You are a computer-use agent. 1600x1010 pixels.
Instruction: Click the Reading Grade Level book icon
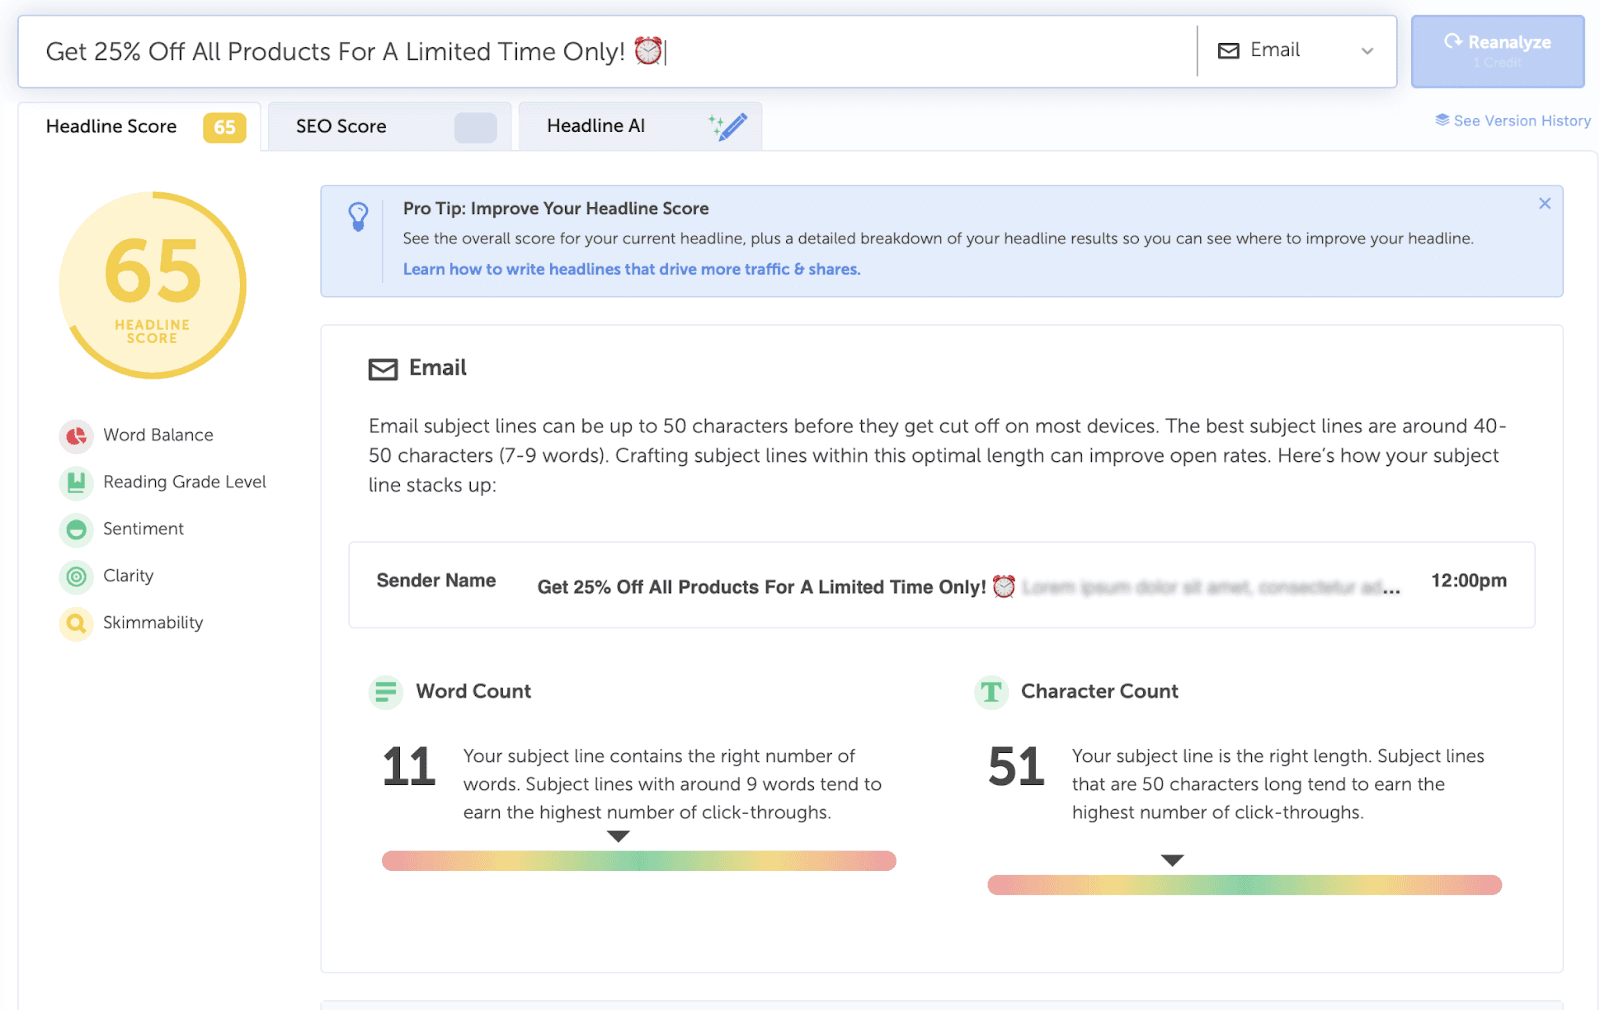pos(76,483)
